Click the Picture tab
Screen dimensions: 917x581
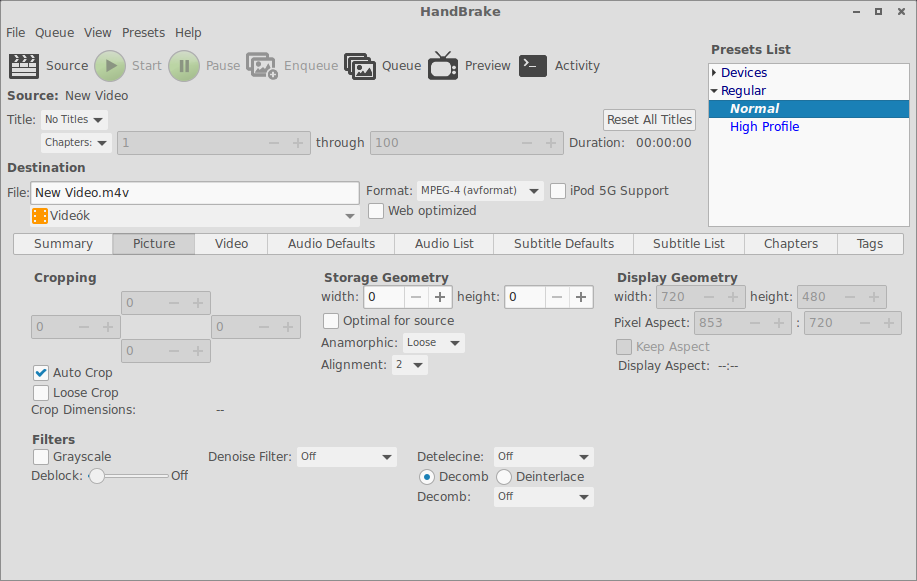click(154, 244)
